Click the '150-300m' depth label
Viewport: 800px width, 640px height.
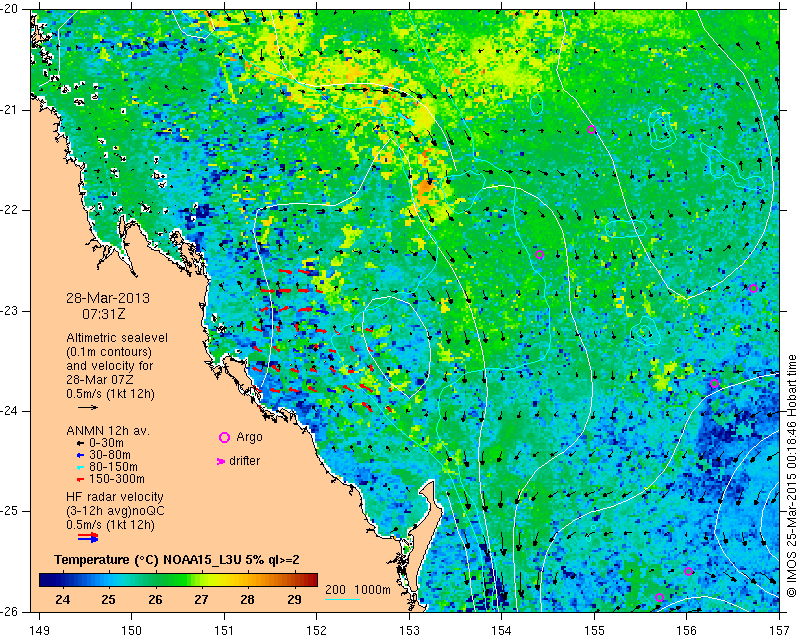(117, 479)
